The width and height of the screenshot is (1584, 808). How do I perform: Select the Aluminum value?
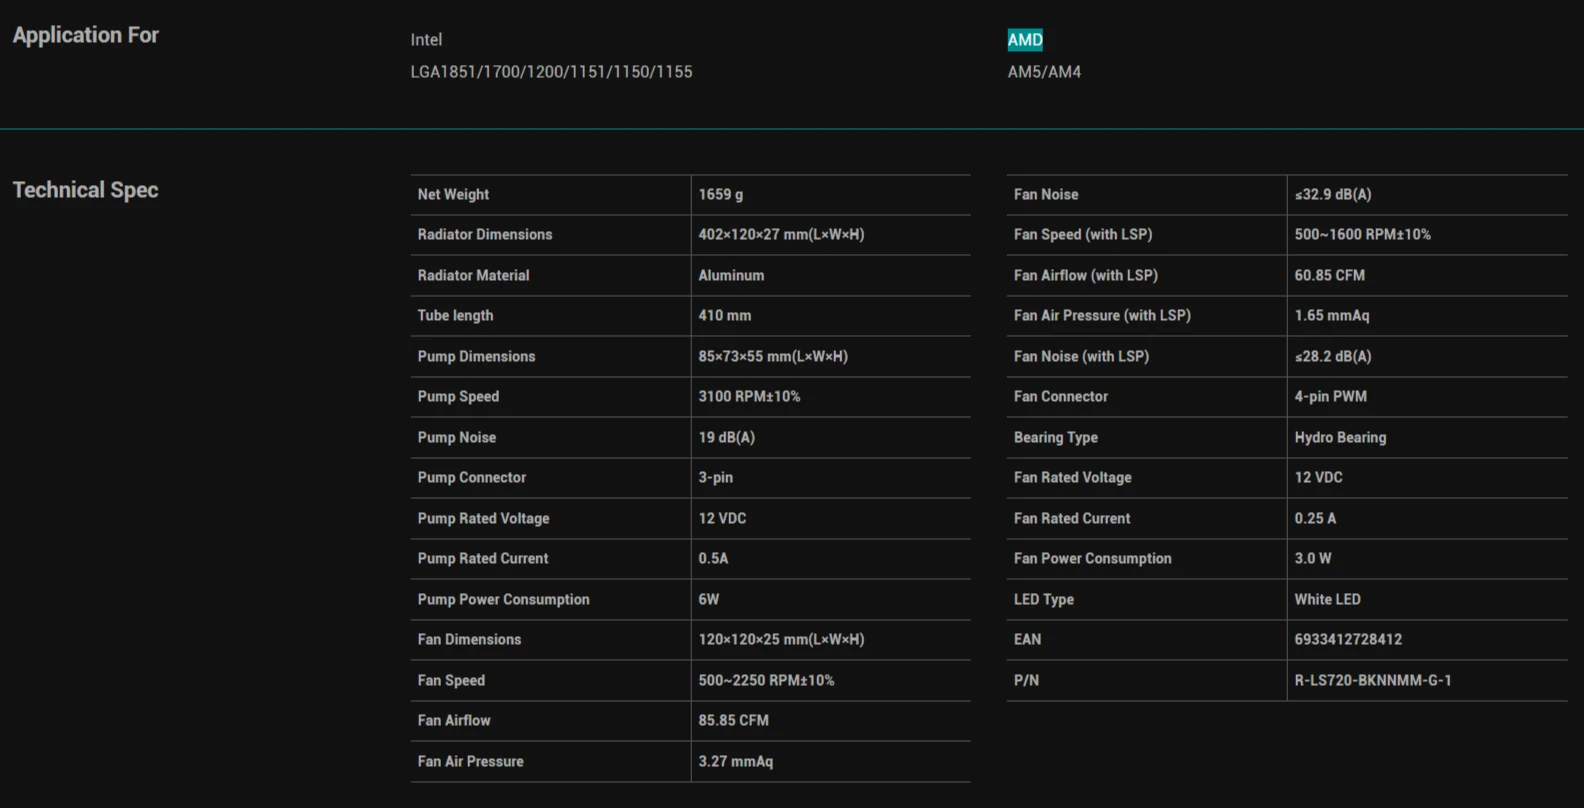coord(731,276)
